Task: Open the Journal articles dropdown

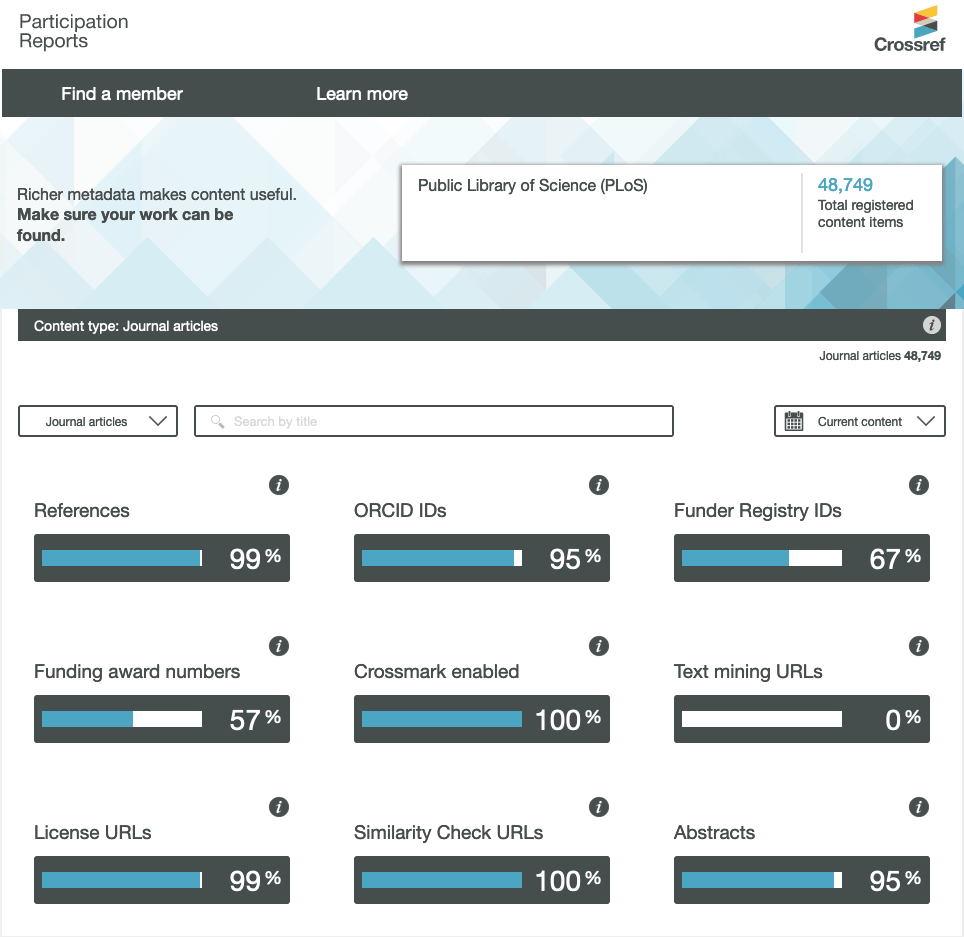Action: coord(98,421)
